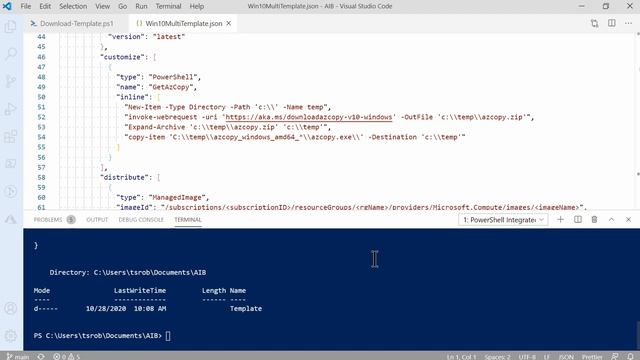Screen dimensions: 640x360
Task: Split the terminal panel
Action: click(578, 220)
